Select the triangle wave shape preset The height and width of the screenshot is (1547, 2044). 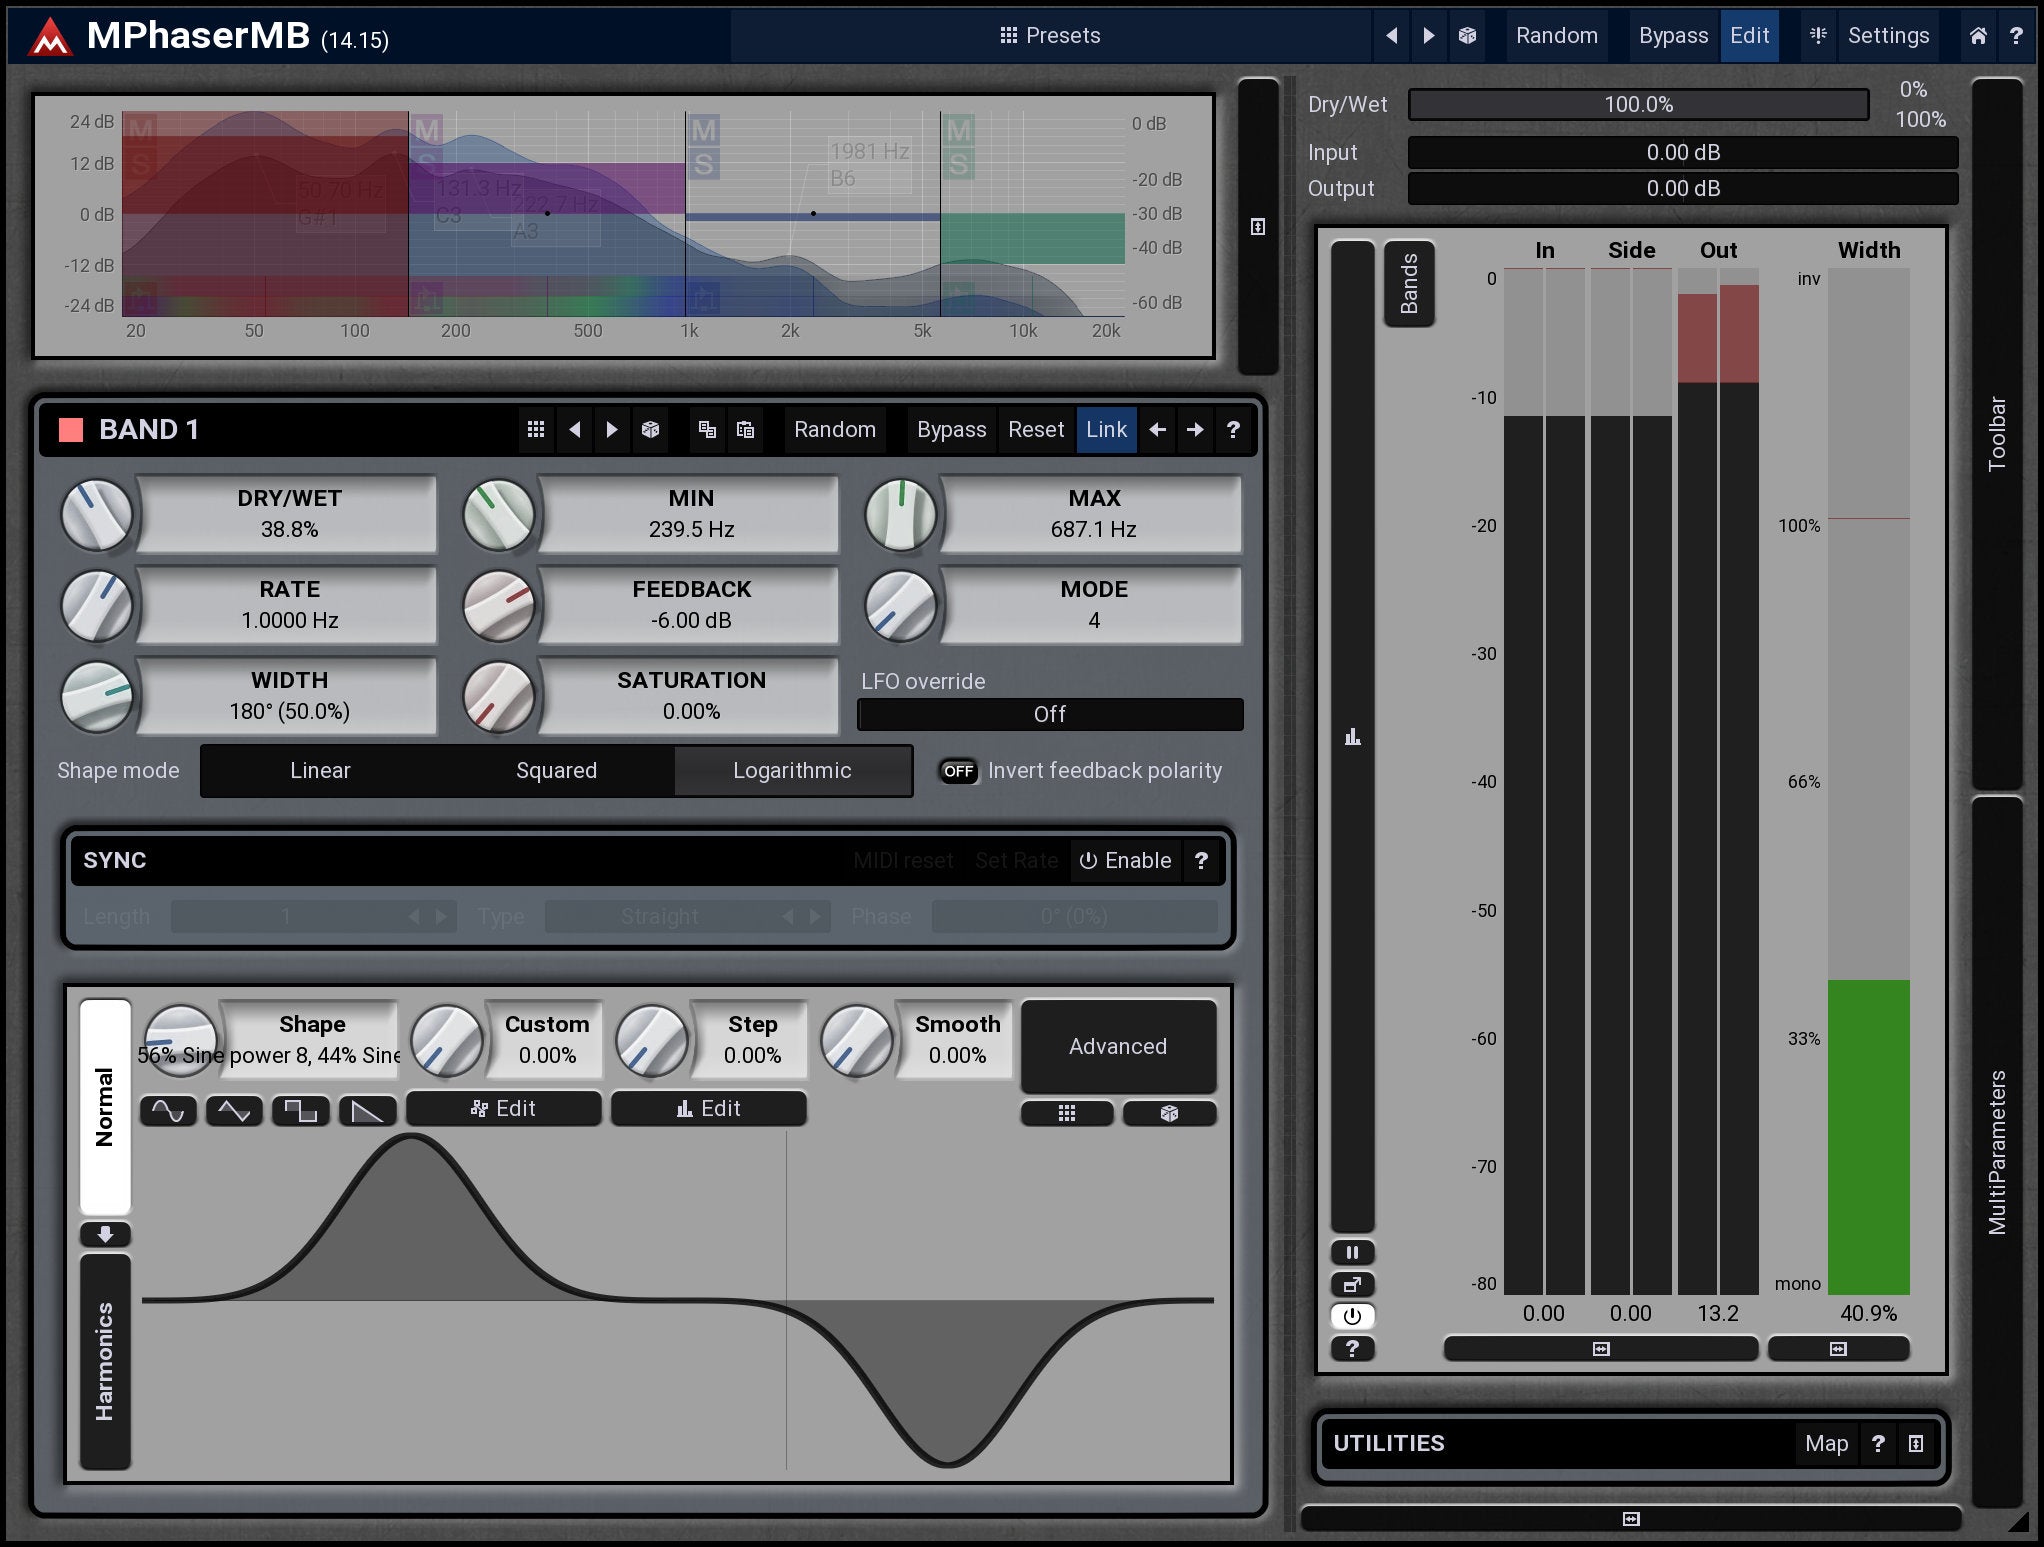point(234,1111)
